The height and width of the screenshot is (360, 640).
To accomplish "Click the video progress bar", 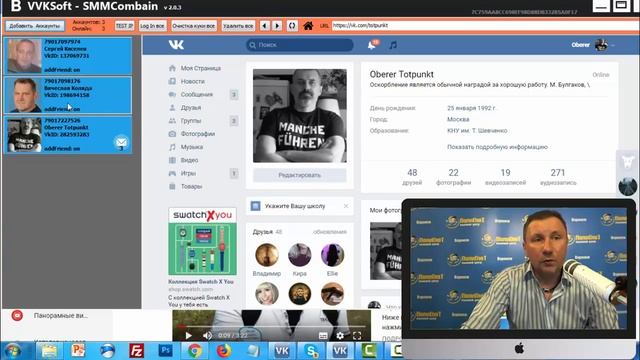I will [x=271, y=327].
